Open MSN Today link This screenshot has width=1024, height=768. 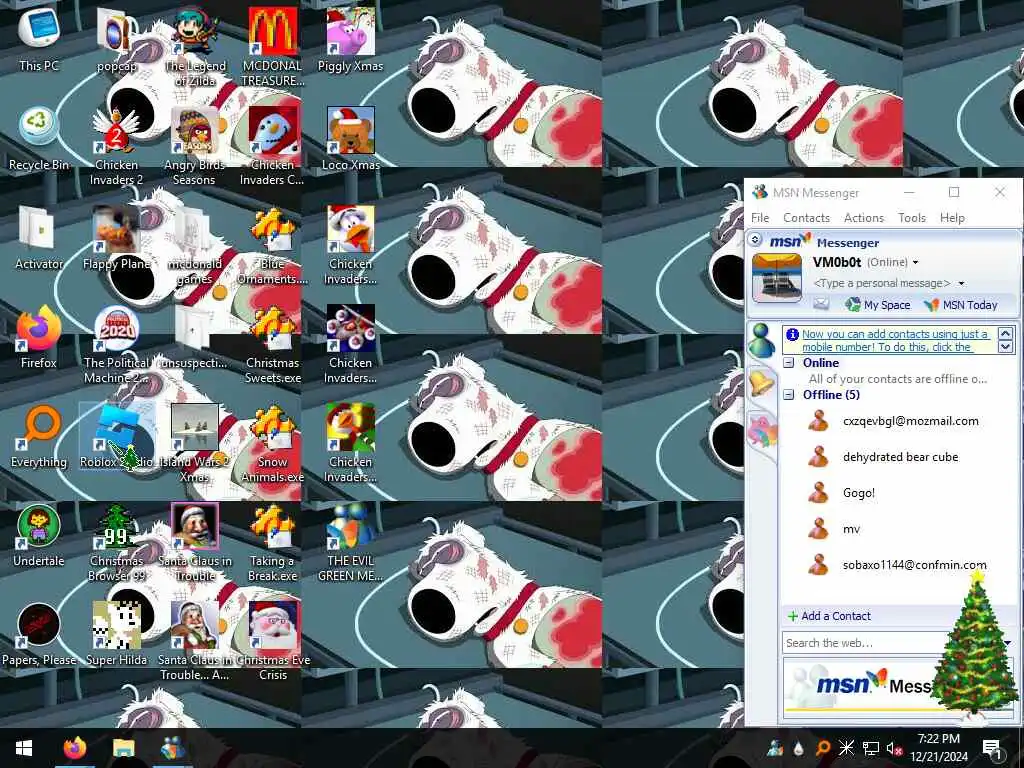(x=960, y=304)
